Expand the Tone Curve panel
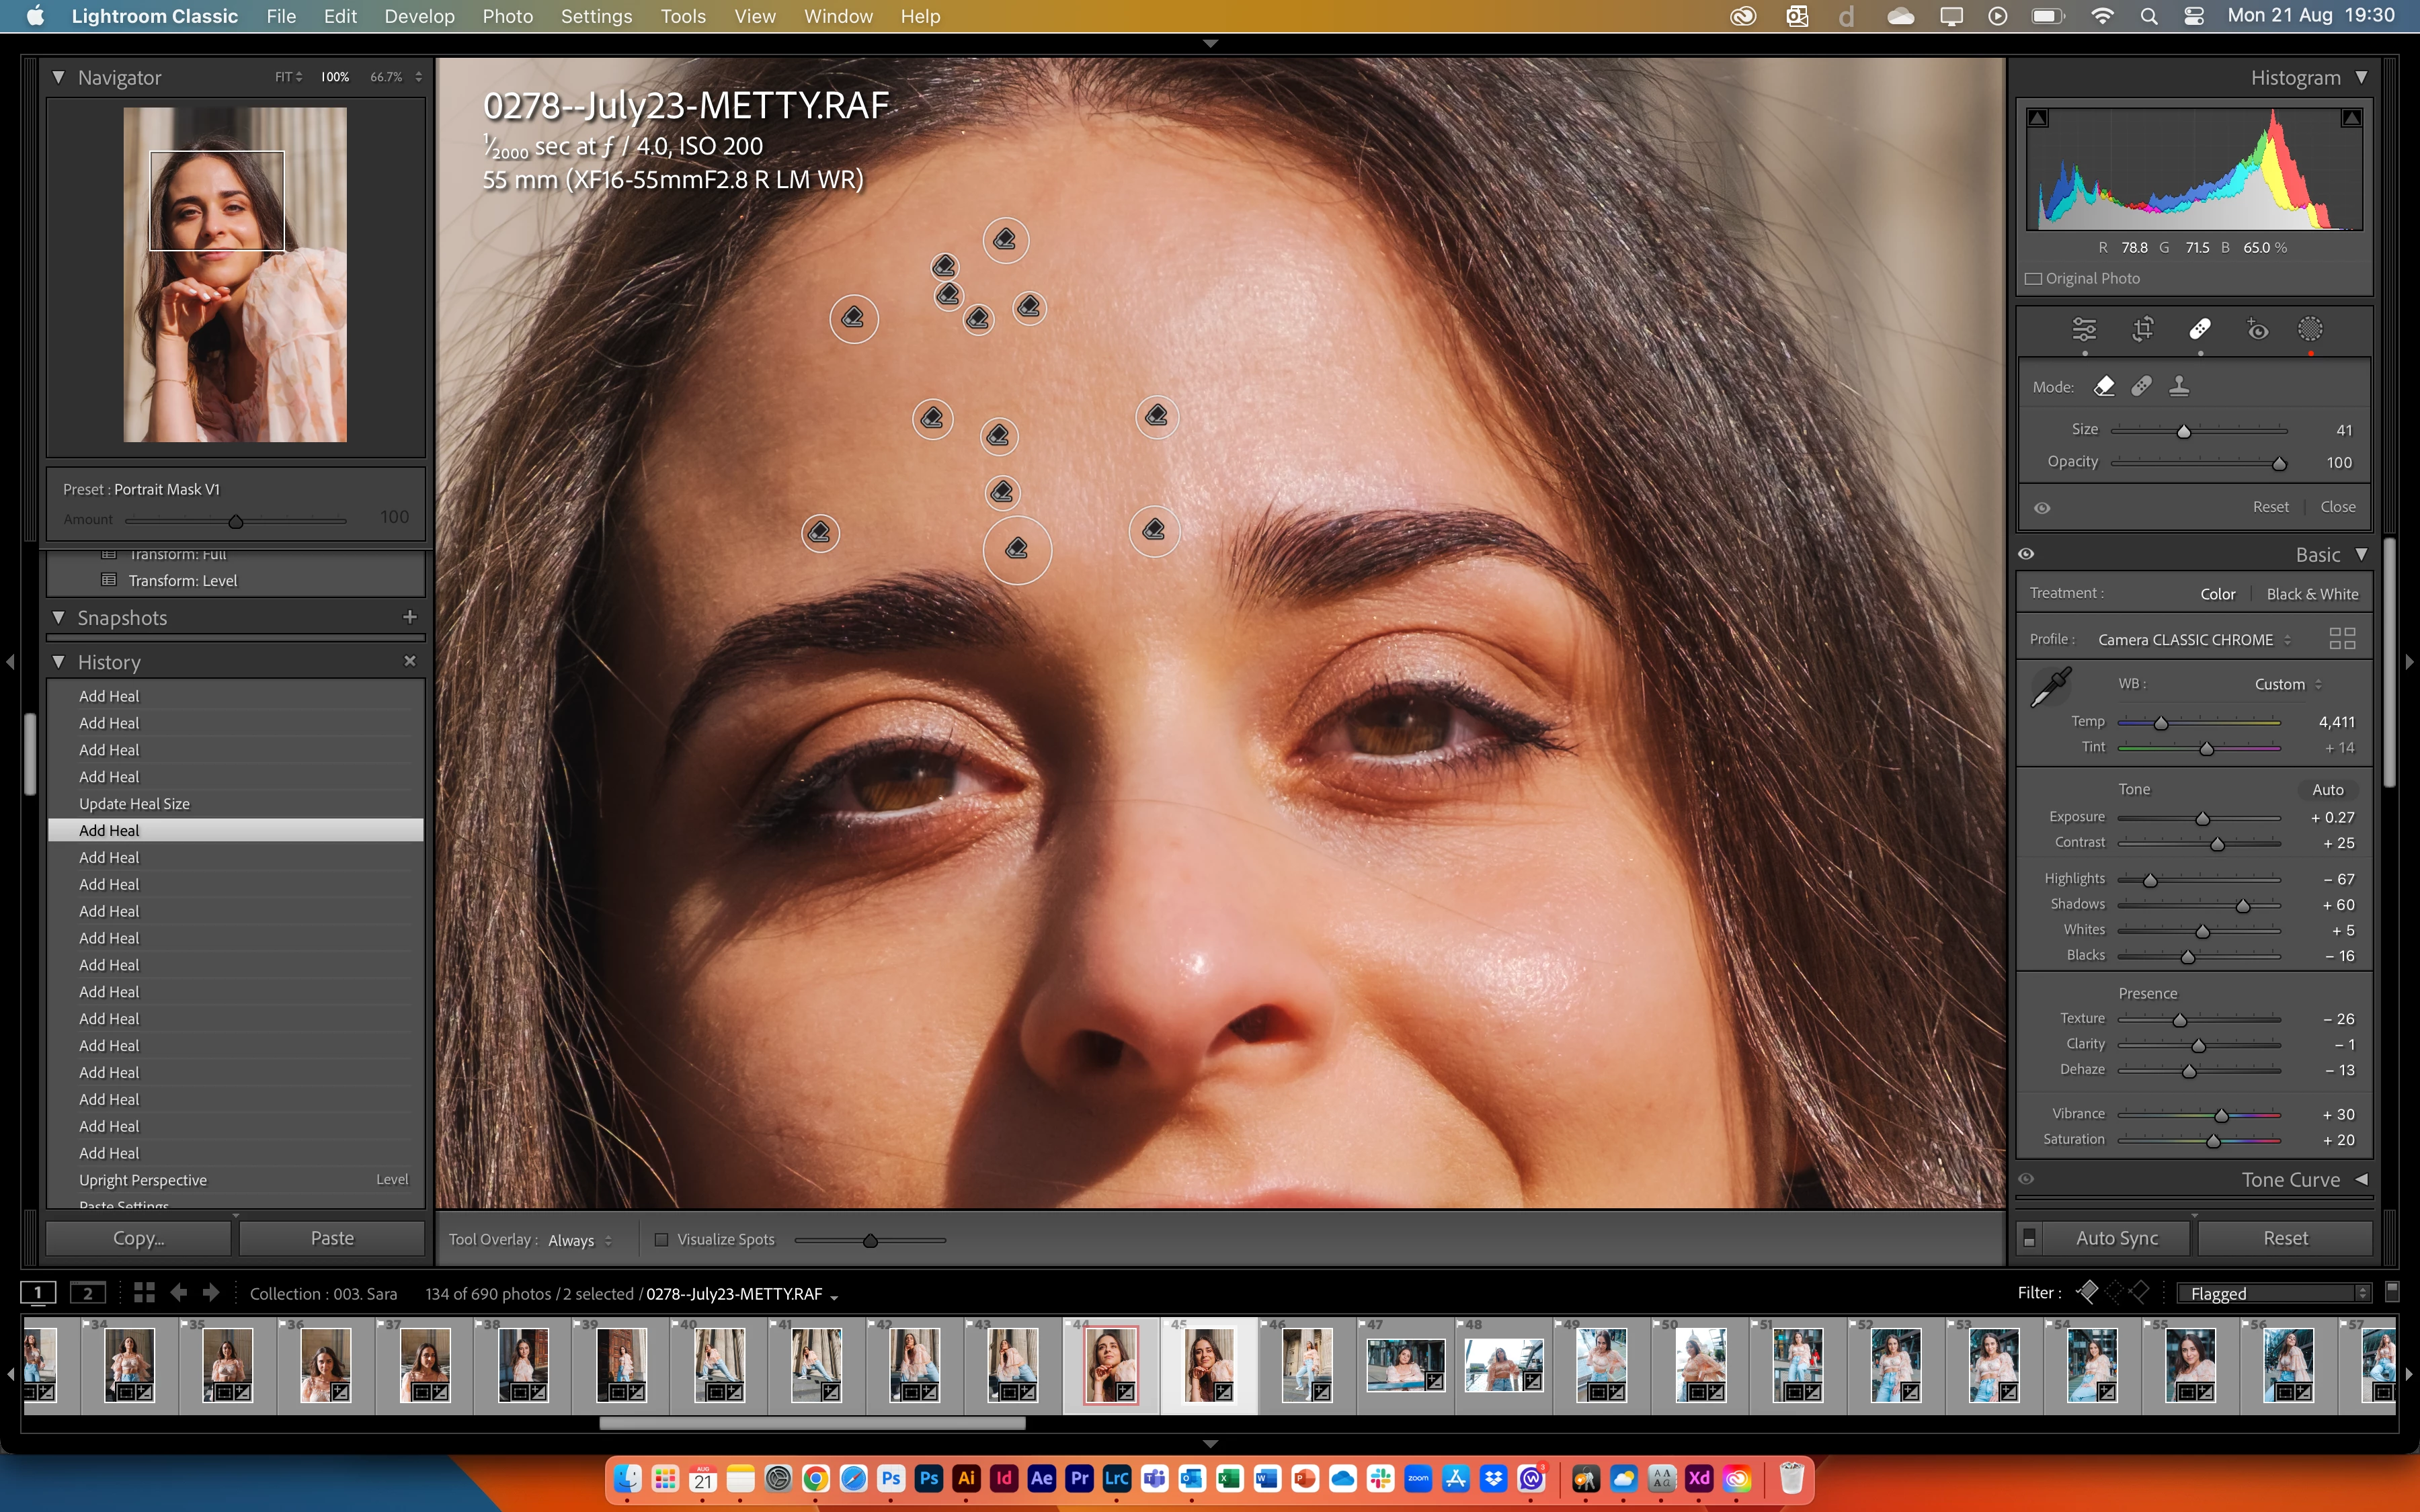Screen dimensions: 2420x1512 click(2361, 1180)
